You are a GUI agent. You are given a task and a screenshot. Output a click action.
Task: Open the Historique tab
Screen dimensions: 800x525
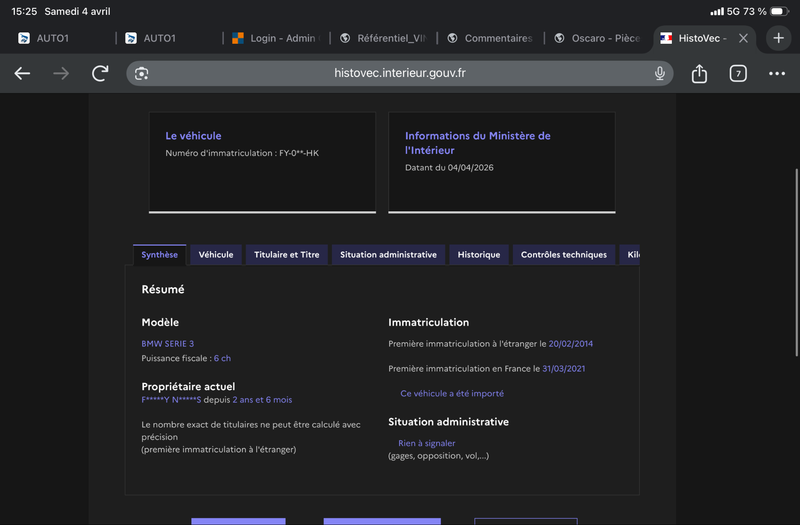[x=479, y=255]
